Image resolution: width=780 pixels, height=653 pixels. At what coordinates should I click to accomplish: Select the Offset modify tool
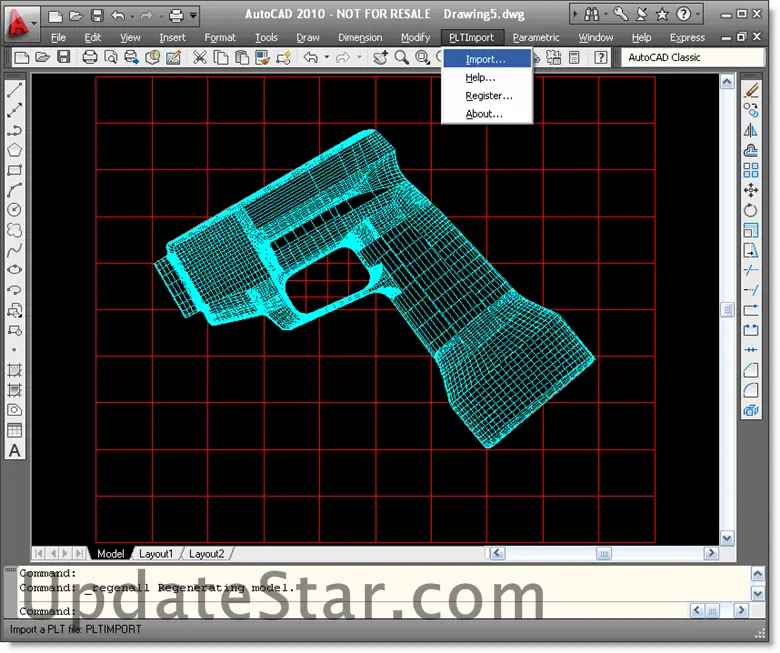click(751, 150)
